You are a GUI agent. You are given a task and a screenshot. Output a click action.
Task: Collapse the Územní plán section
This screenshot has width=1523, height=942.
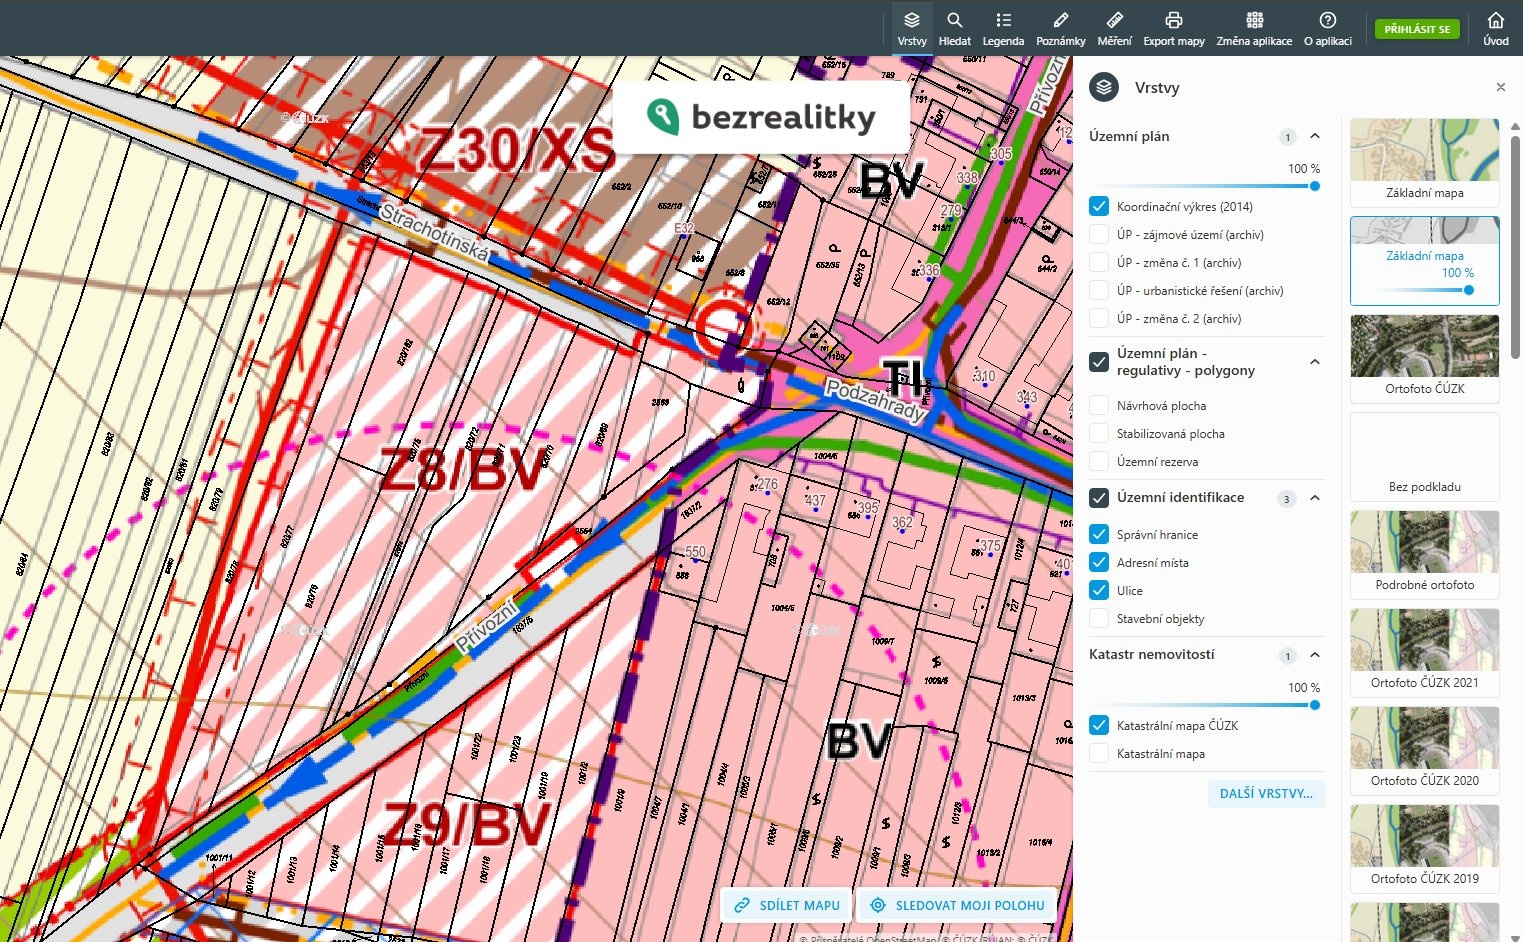click(1315, 136)
